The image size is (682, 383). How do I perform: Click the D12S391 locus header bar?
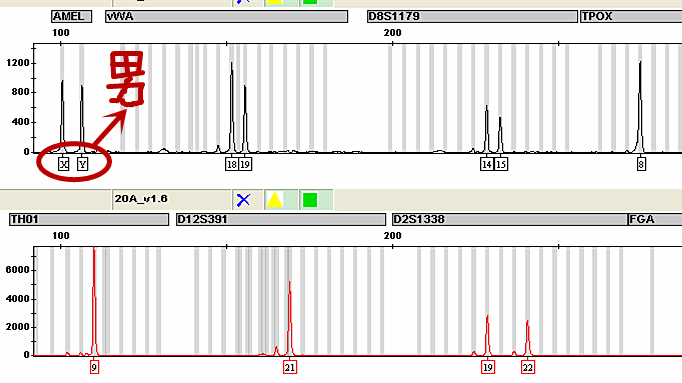coord(281,220)
